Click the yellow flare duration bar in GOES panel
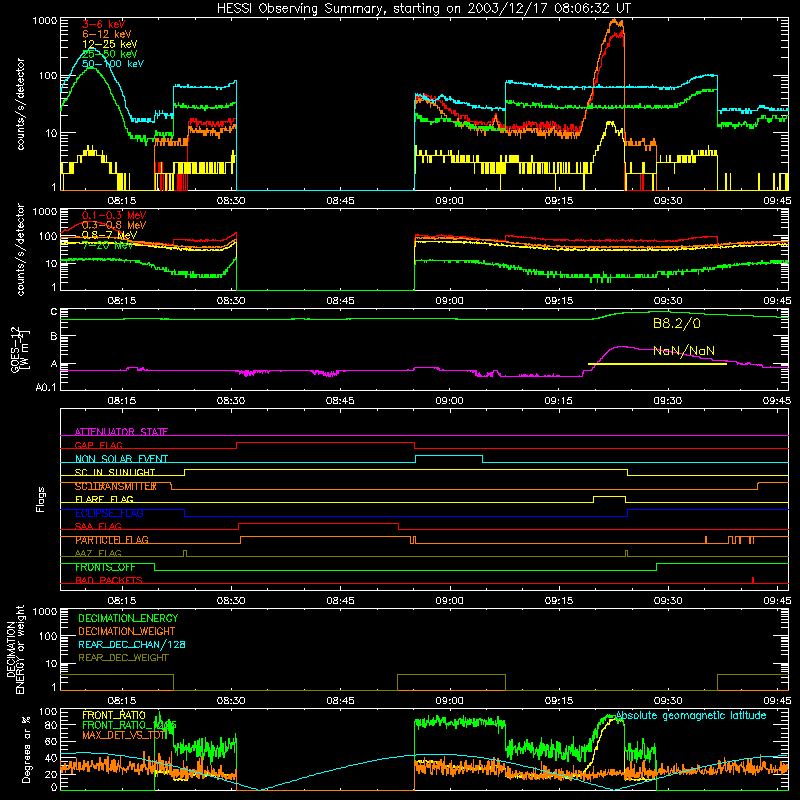The height and width of the screenshot is (800, 800). (657, 364)
